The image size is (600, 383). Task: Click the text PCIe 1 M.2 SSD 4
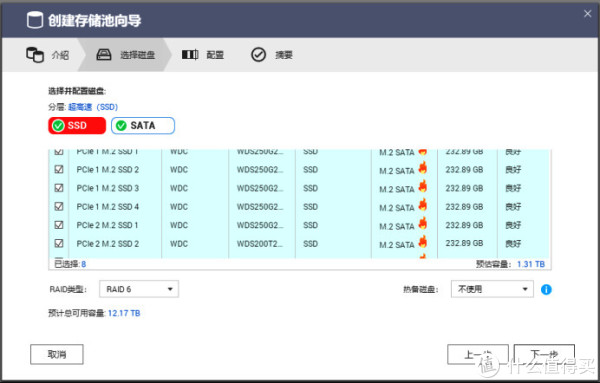tap(108, 207)
